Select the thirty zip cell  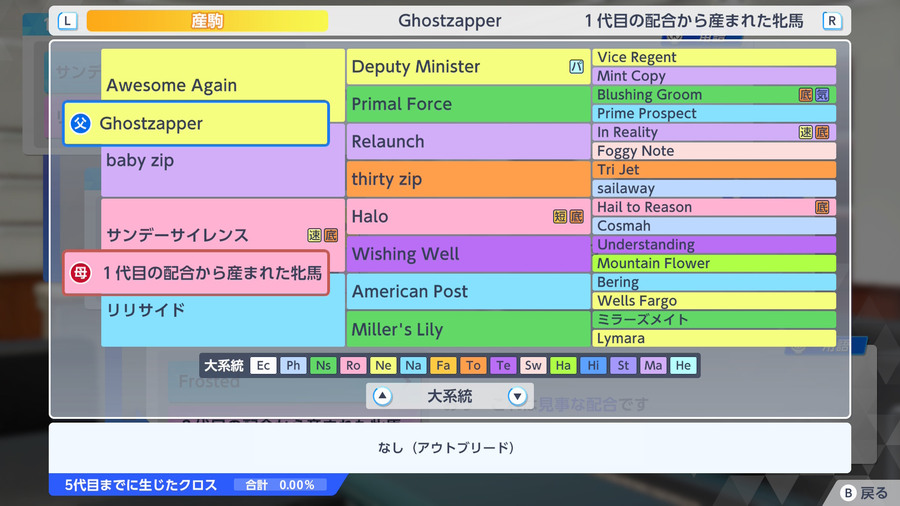pyautogui.click(x=468, y=179)
